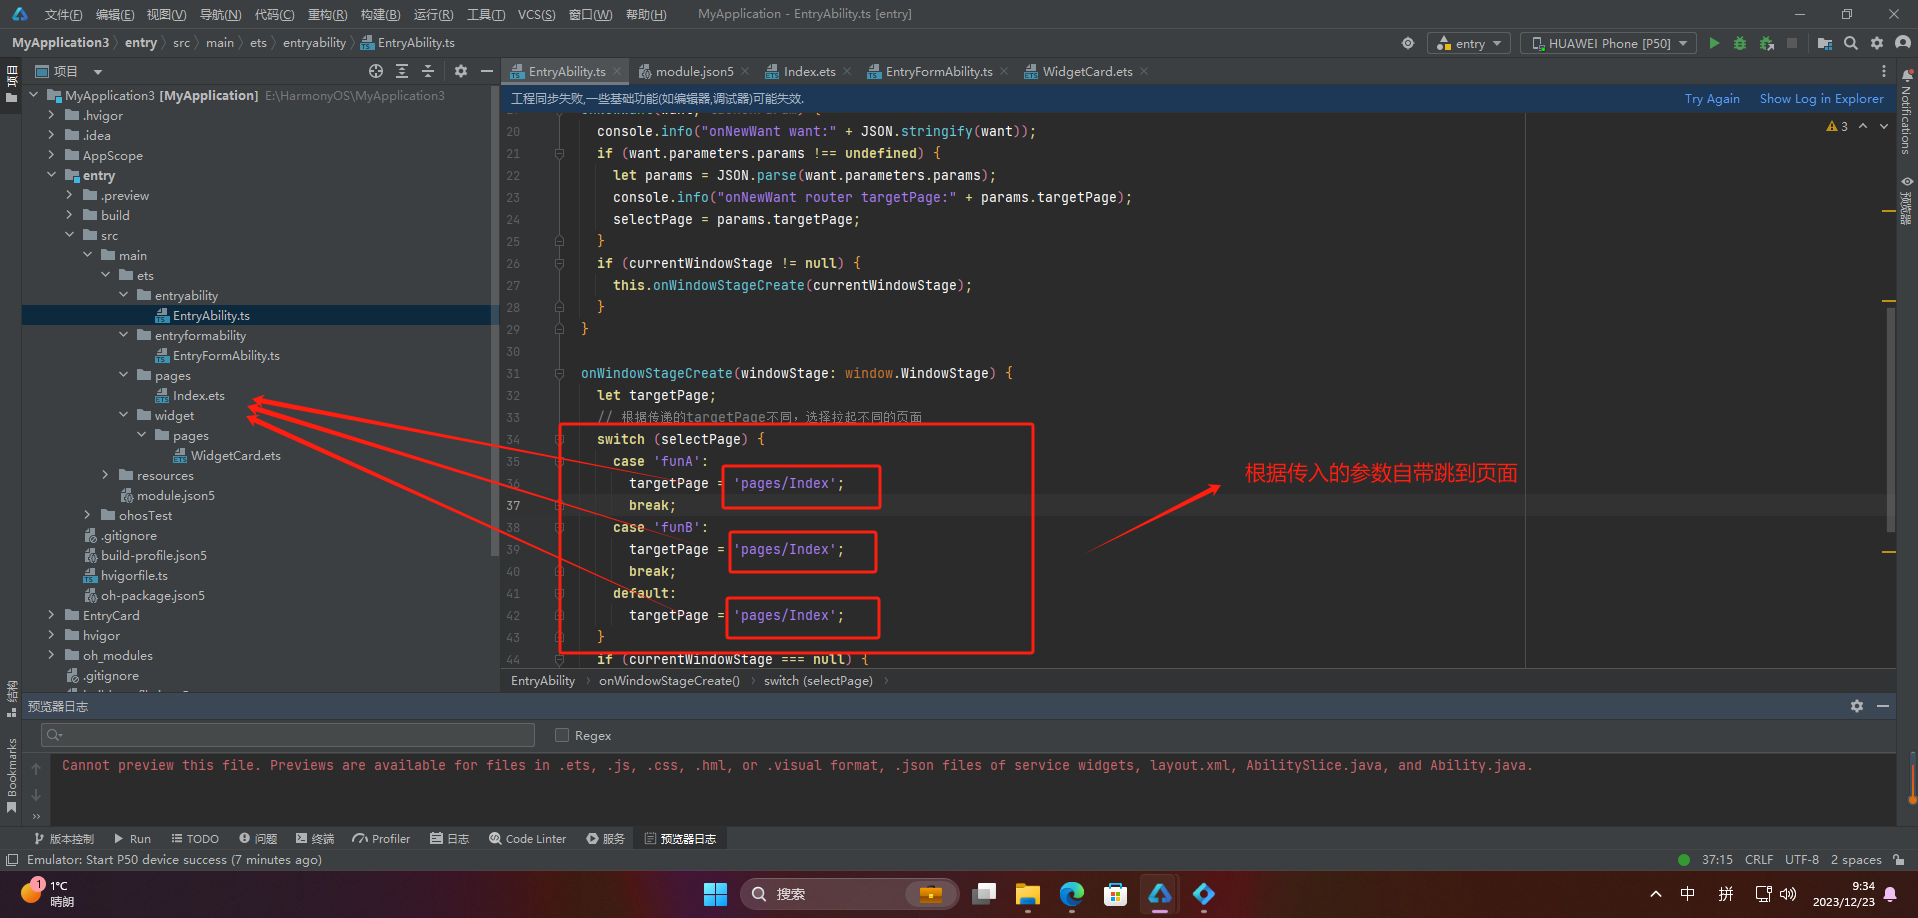Hide the previewer log panel
Viewport: 1918px width, 918px height.
[1883, 706]
